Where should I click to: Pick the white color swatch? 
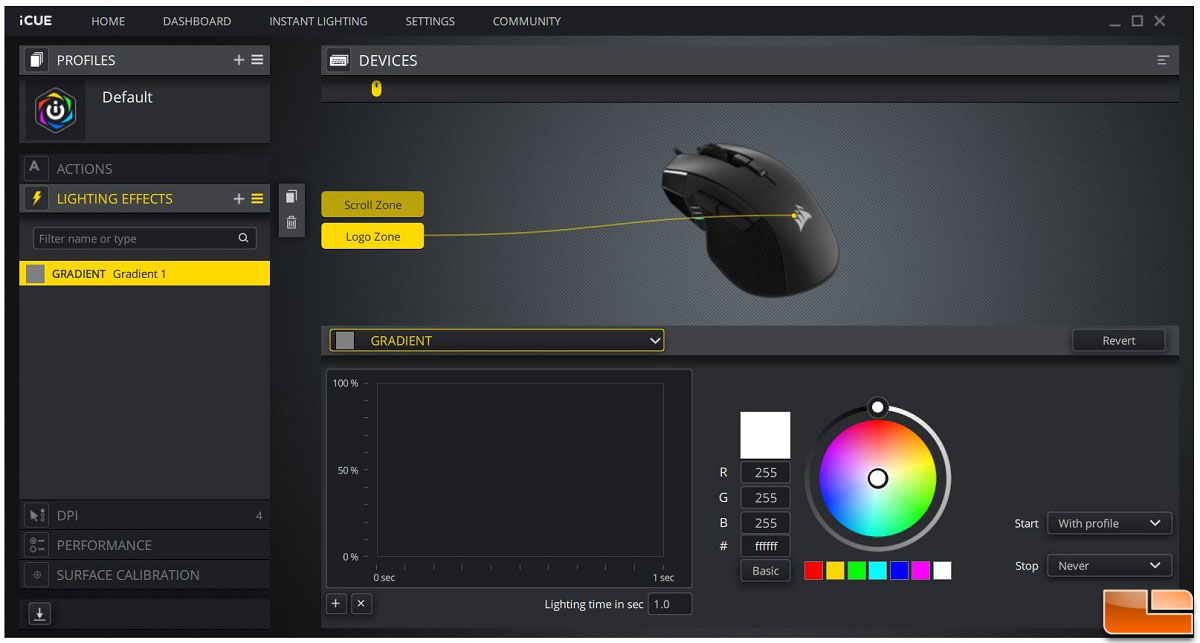tap(942, 571)
